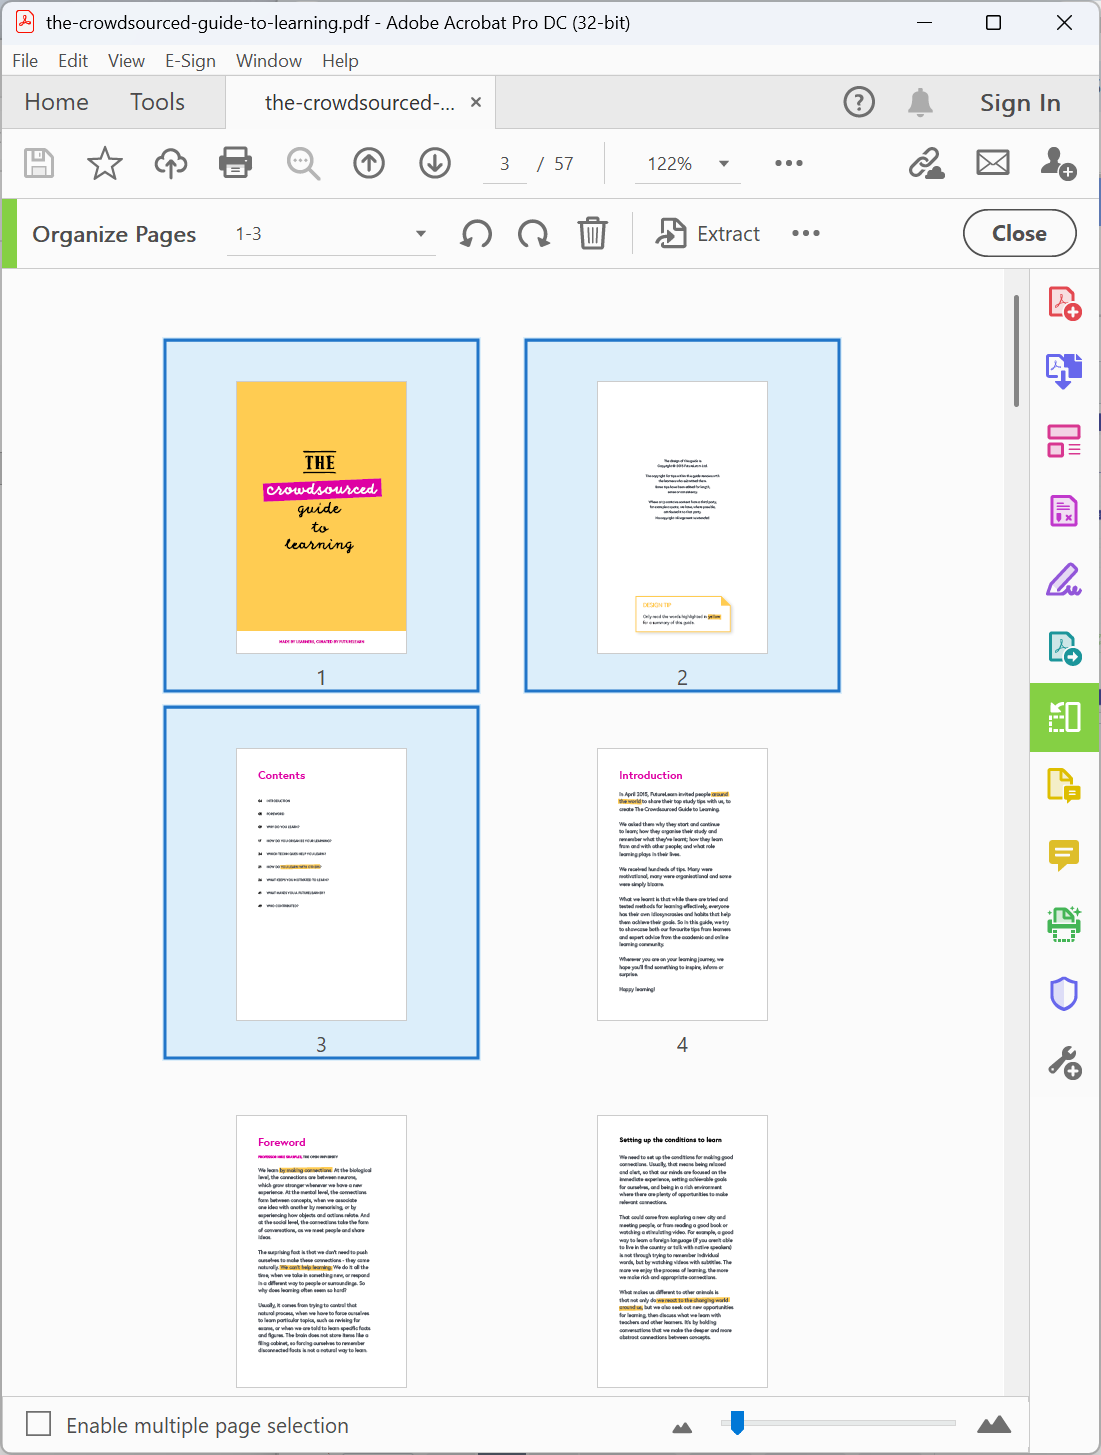Switch to the Tools tab
Viewport: 1101px width, 1455px height.
click(157, 102)
